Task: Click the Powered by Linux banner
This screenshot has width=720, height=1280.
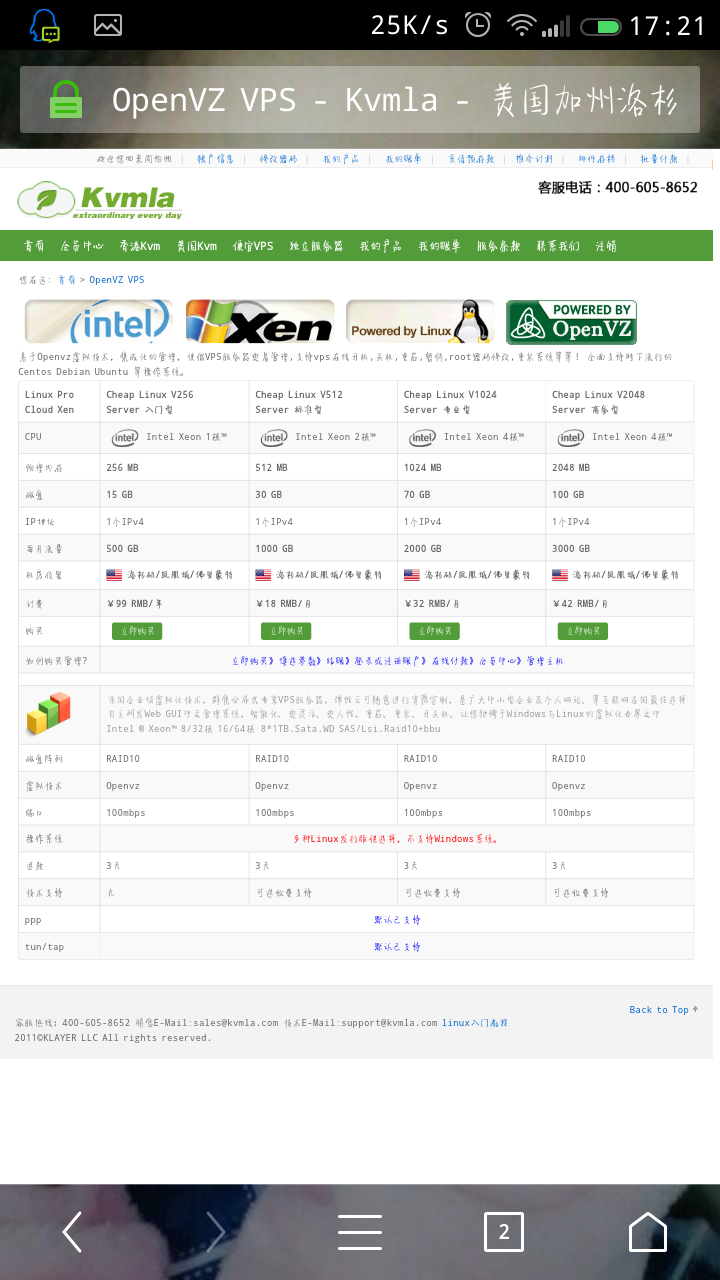Action: pyautogui.click(x=420, y=322)
